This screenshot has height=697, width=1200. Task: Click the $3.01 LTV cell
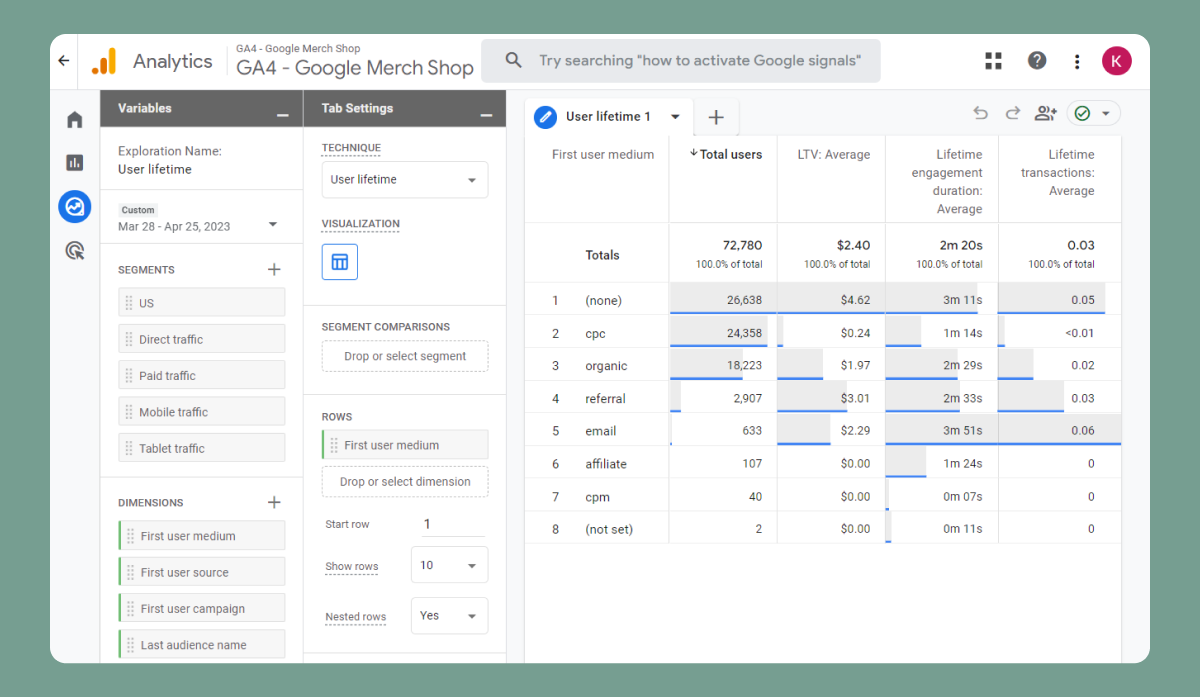pyautogui.click(x=831, y=398)
